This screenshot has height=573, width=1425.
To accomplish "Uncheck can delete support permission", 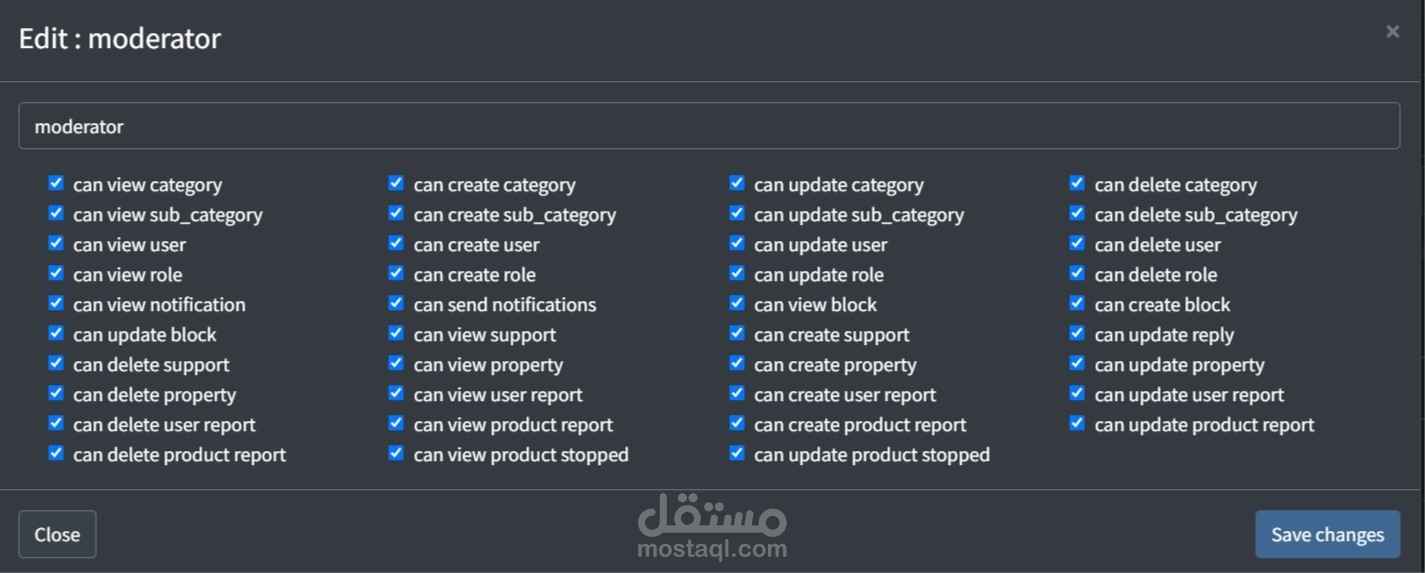I will pyautogui.click(x=56, y=363).
